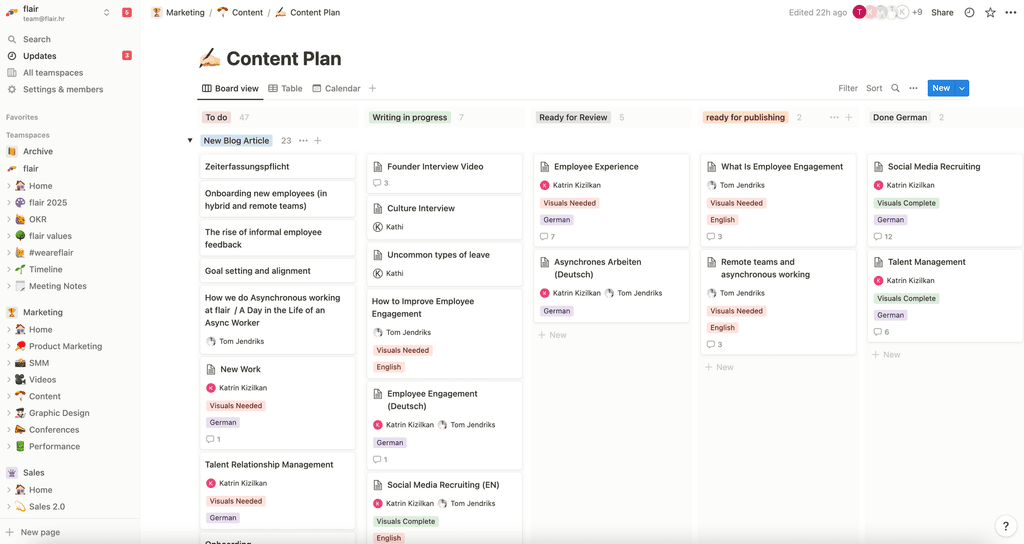Expand the OKR page tree
The image size is (1024, 544).
(x=8, y=219)
